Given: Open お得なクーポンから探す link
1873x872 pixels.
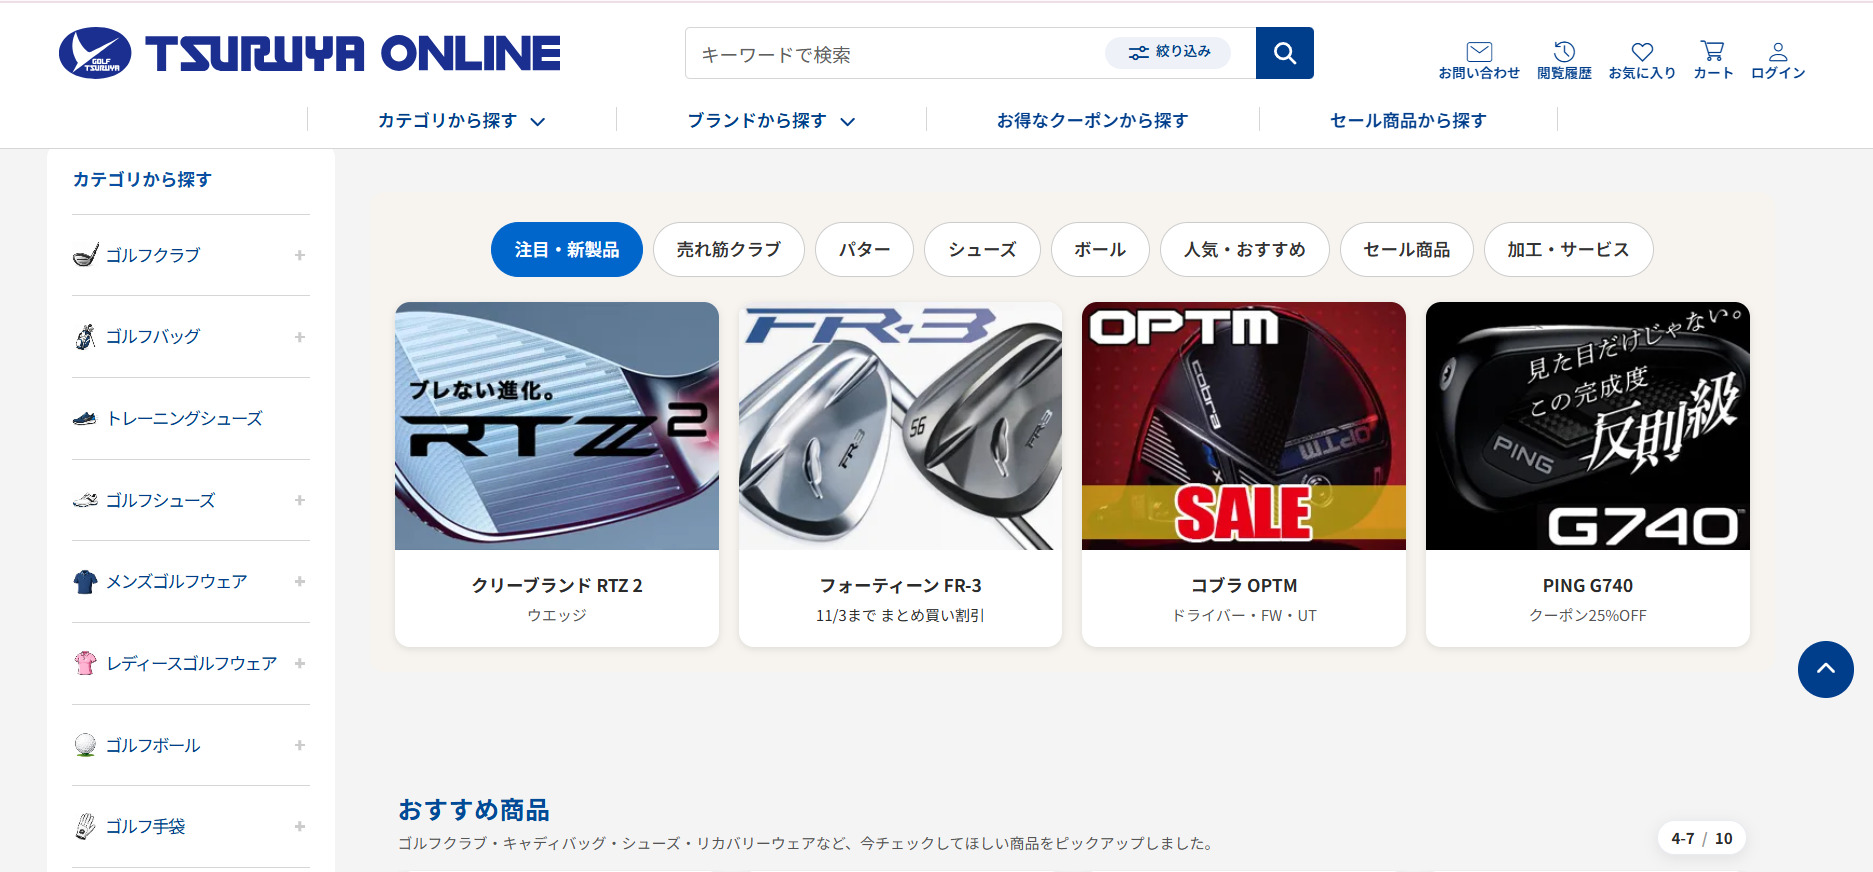Looking at the screenshot, I should [x=1092, y=121].
